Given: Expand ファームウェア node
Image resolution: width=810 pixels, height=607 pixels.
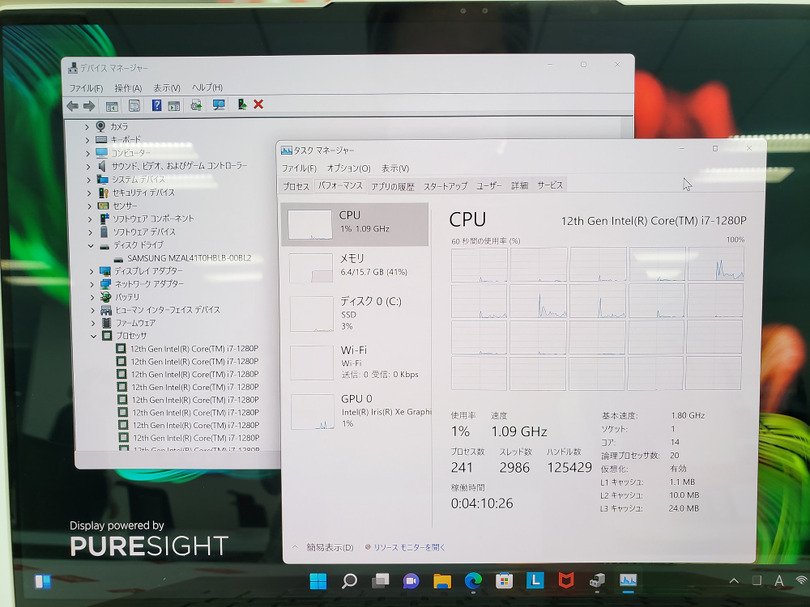Looking at the screenshot, I should click(x=93, y=323).
